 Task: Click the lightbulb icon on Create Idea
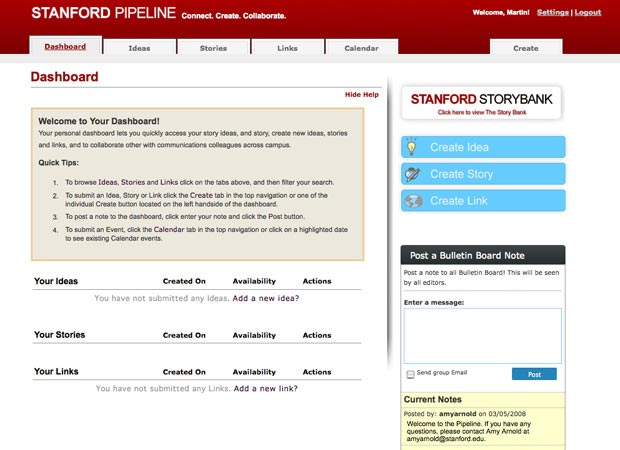(x=412, y=147)
